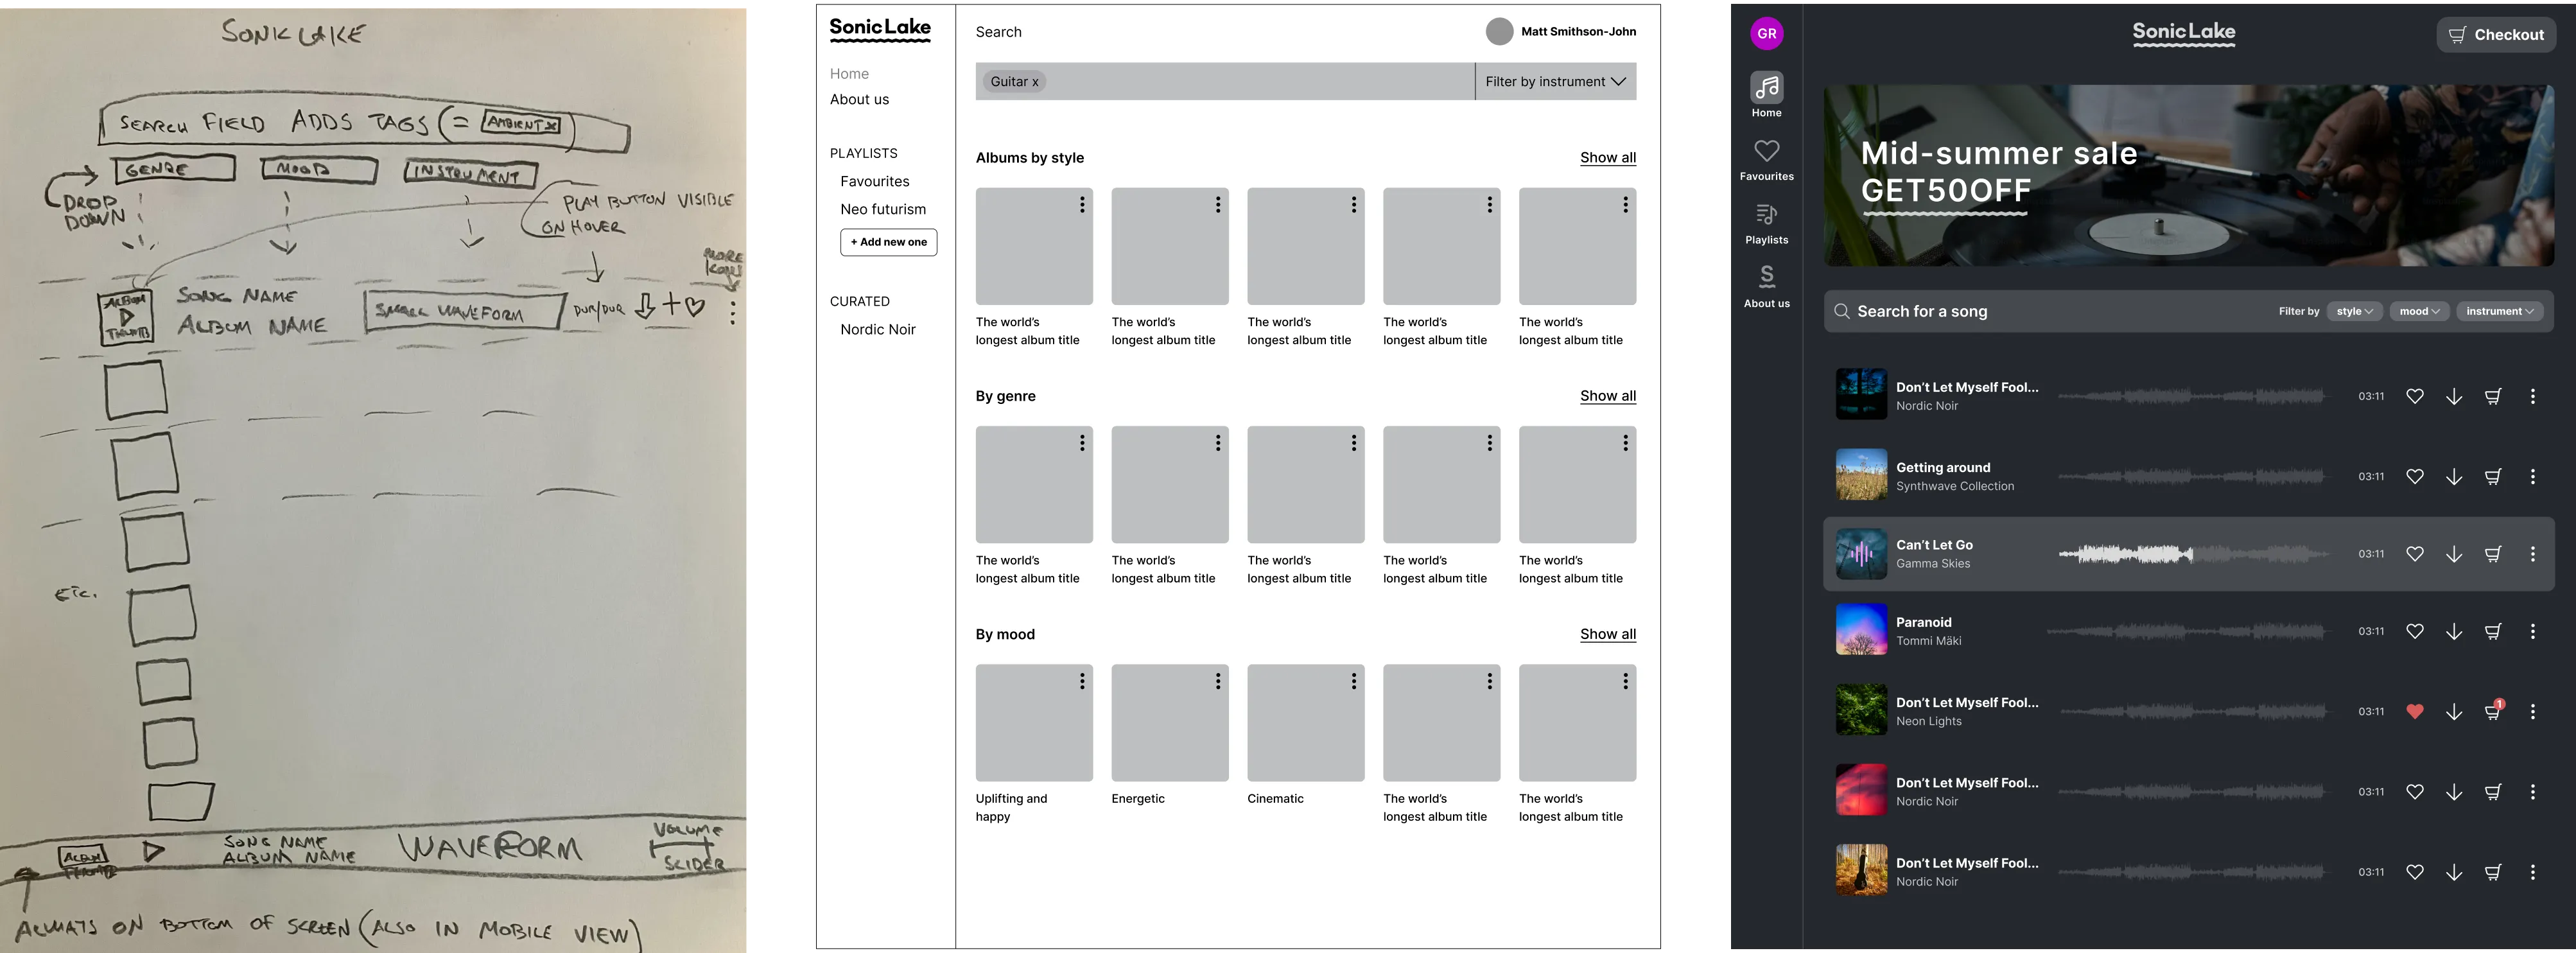Unfavourite the Neon Lights track's red heart
The width and height of the screenshot is (2576, 953).
click(x=2414, y=712)
